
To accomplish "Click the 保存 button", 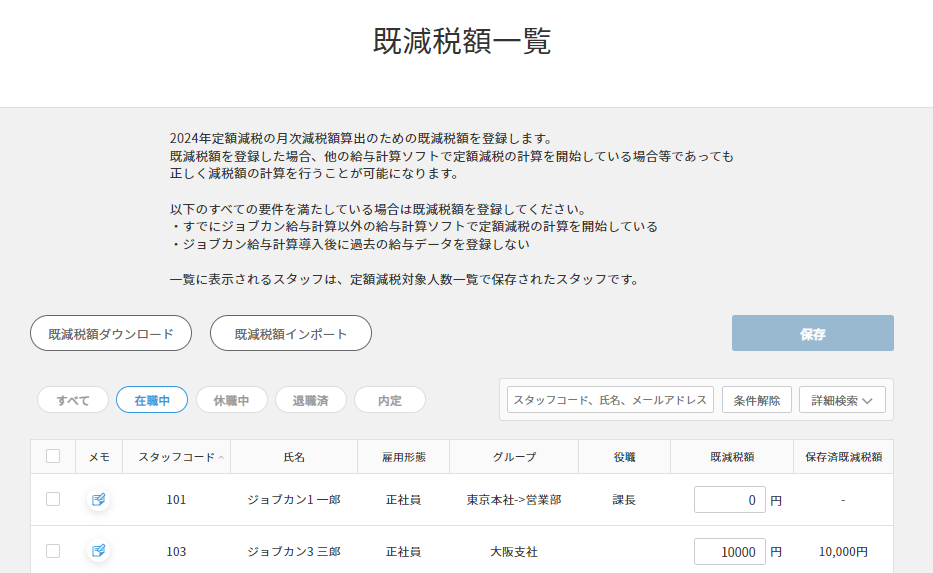I will (812, 333).
